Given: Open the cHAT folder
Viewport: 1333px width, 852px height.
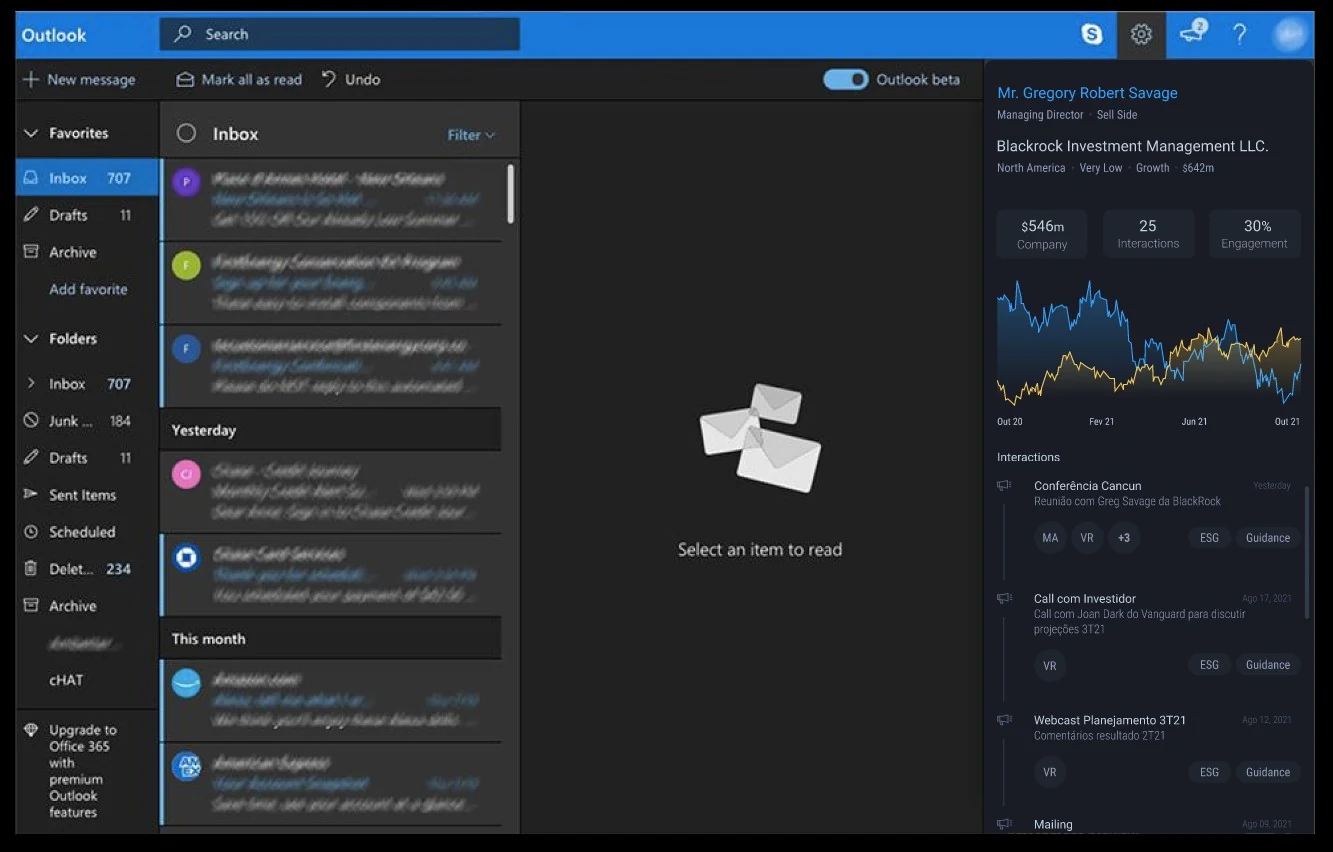Looking at the screenshot, I should point(87,680).
